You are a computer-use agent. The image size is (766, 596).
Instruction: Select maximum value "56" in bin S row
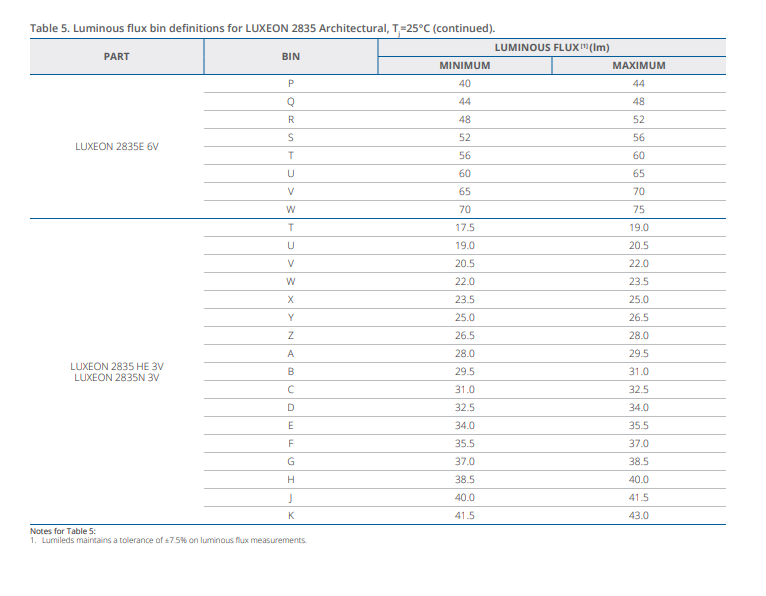tap(638, 138)
